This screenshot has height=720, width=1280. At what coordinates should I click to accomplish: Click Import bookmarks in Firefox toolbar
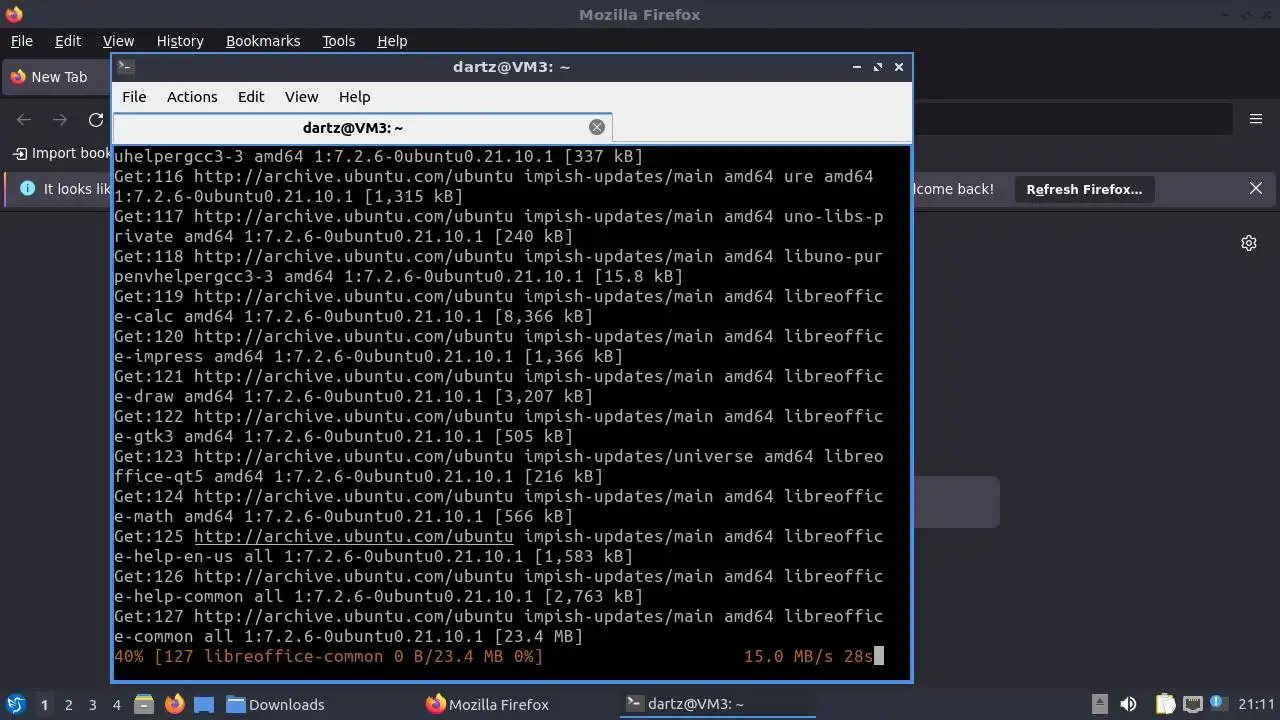[x=62, y=153]
